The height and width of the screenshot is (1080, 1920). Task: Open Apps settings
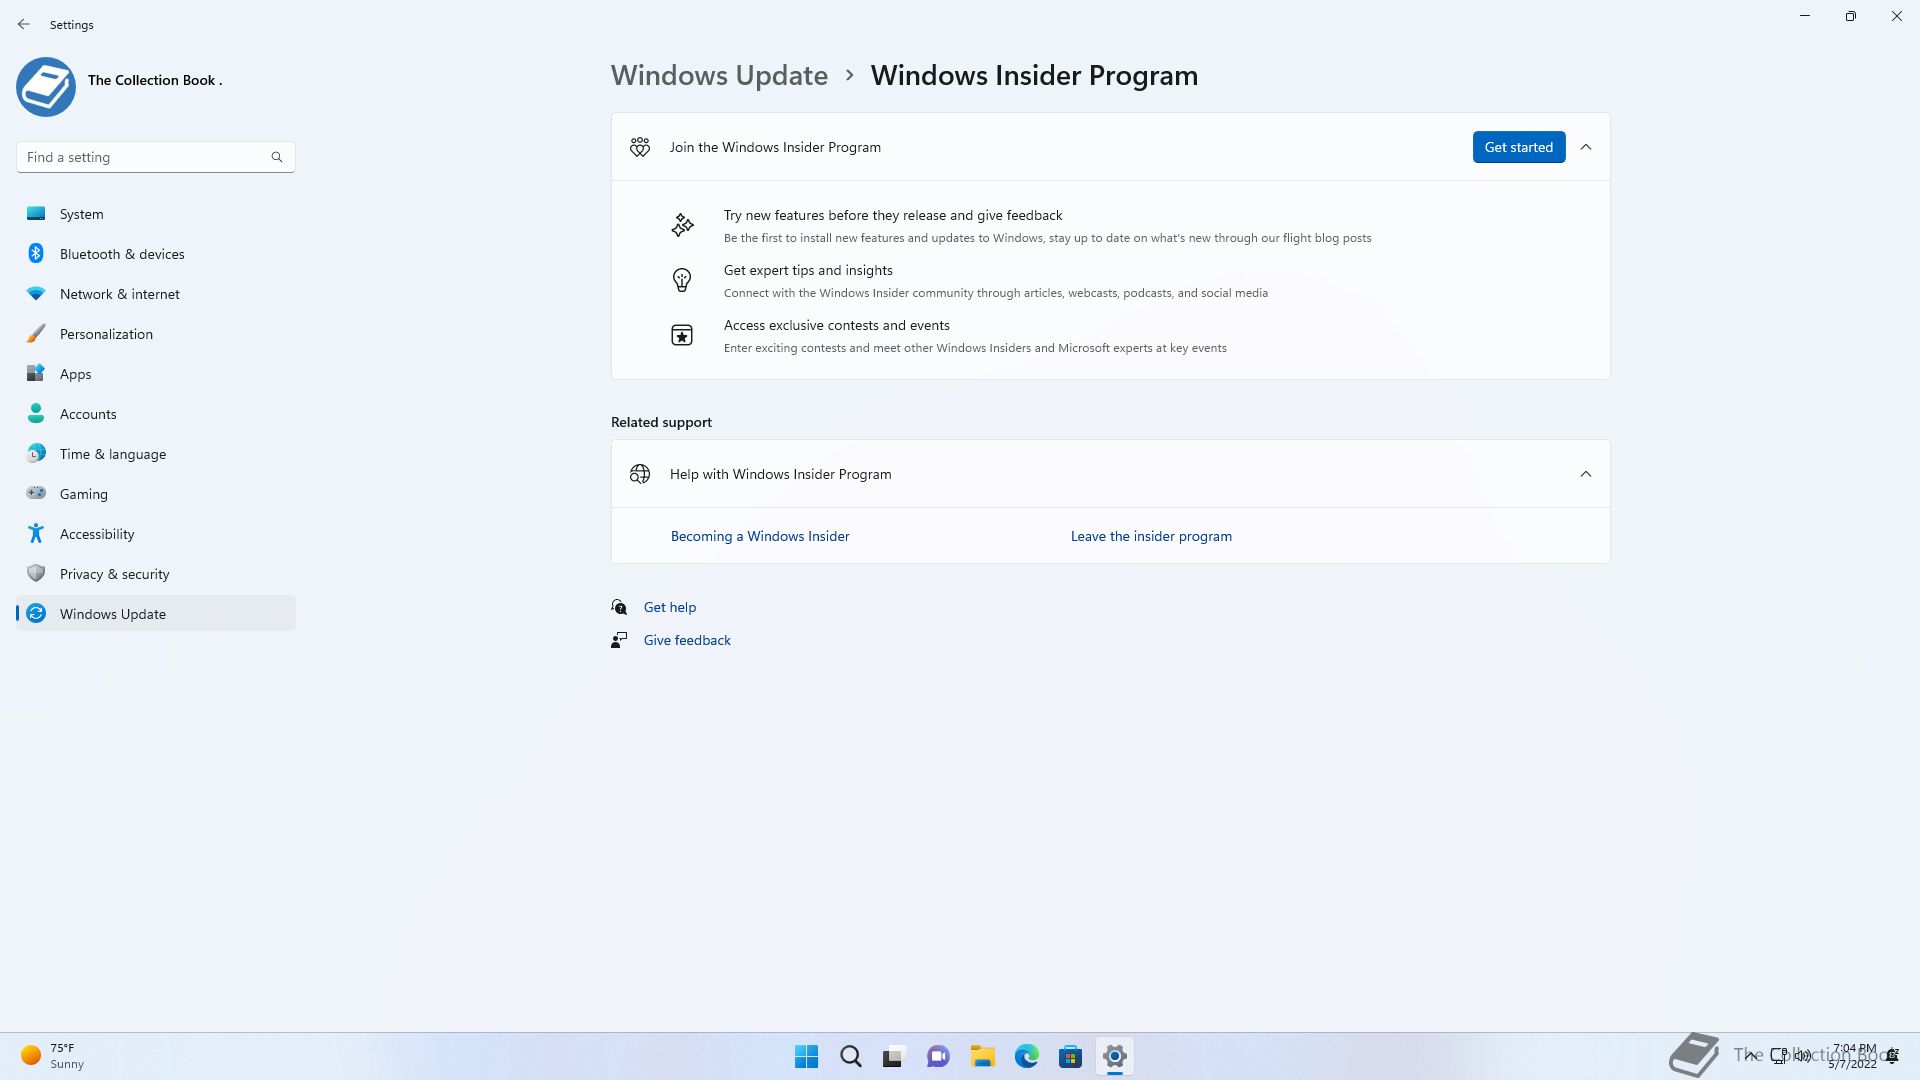(x=156, y=374)
